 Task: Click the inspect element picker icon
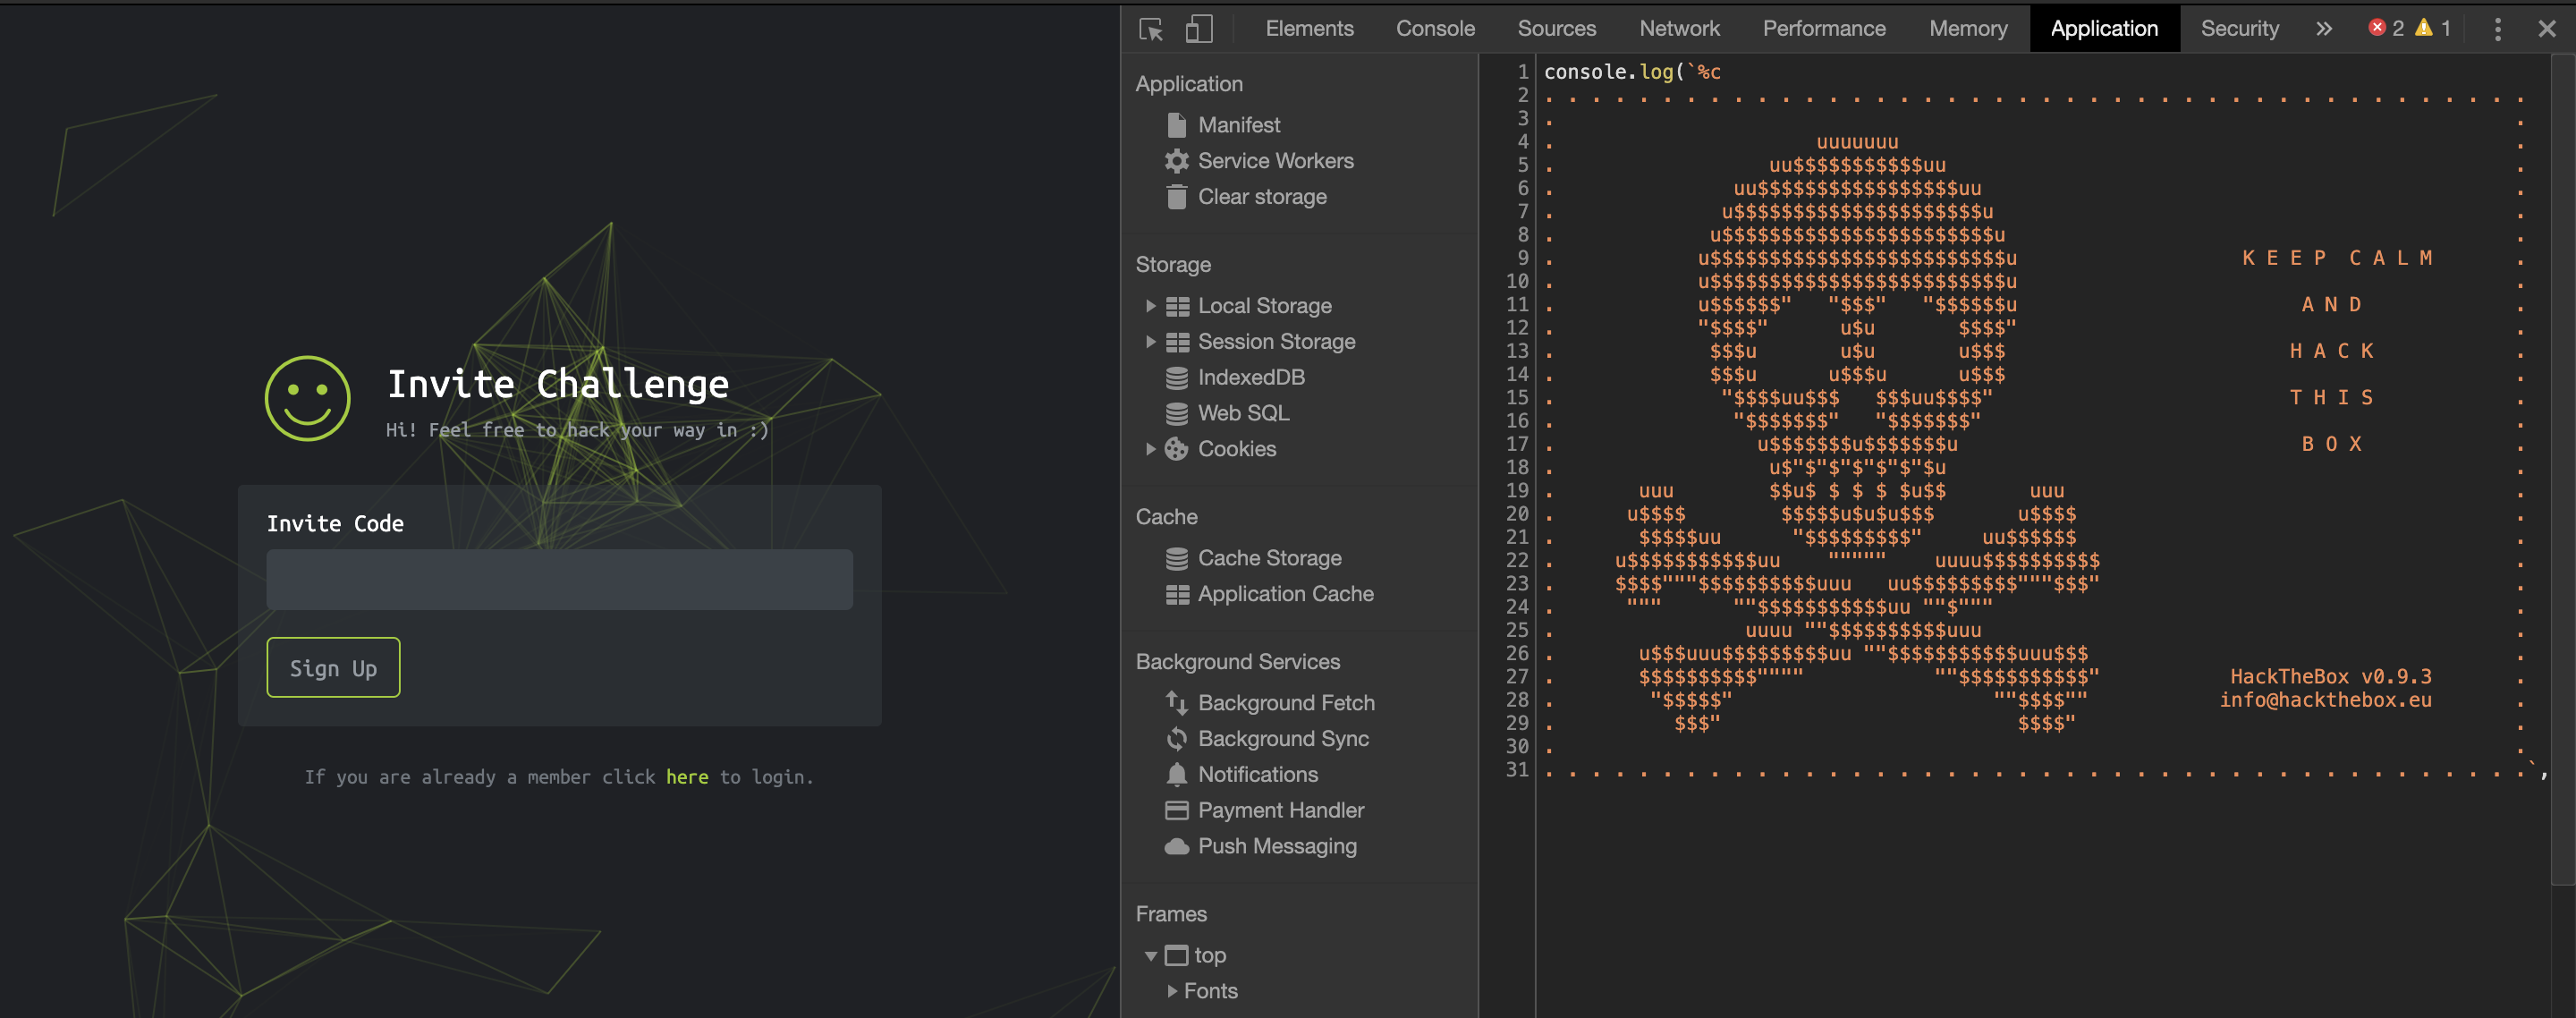coord(1151,29)
